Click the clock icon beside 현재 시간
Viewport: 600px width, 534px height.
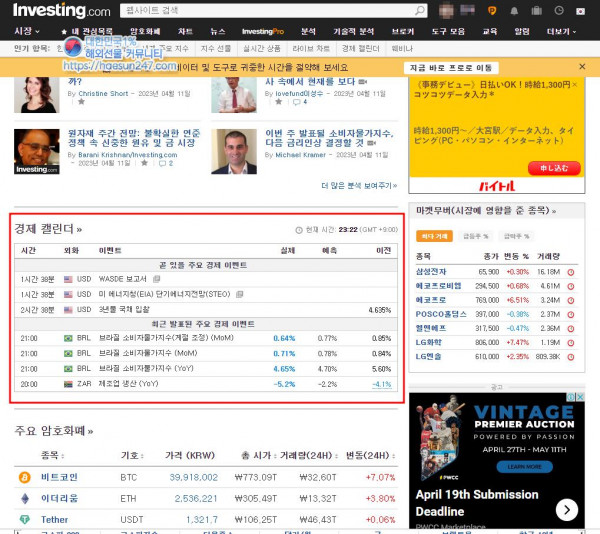click(x=299, y=230)
